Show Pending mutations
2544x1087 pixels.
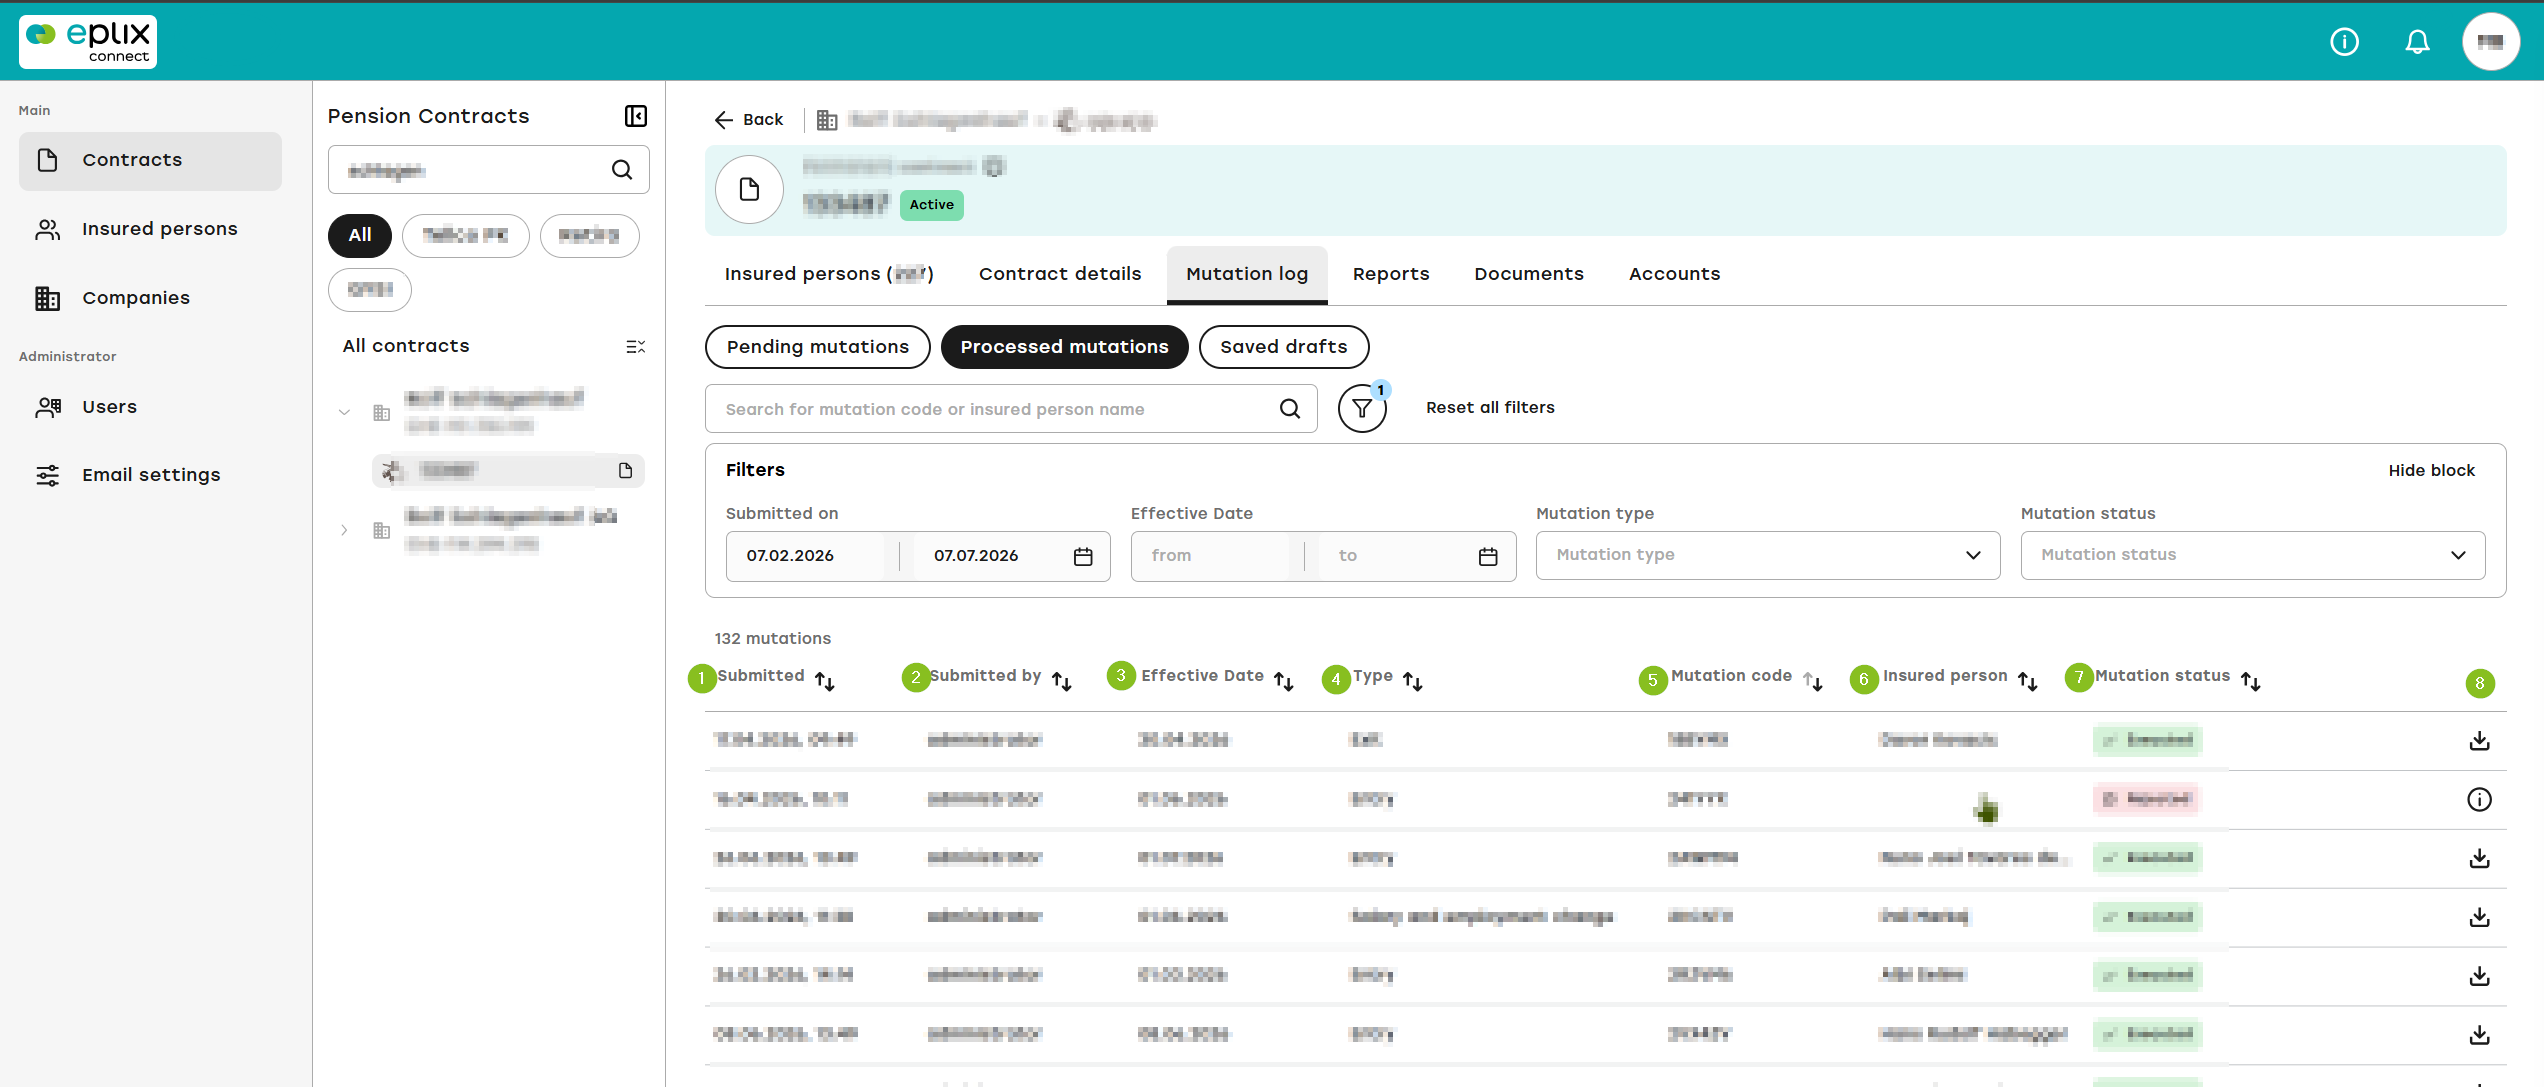click(x=818, y=347)
